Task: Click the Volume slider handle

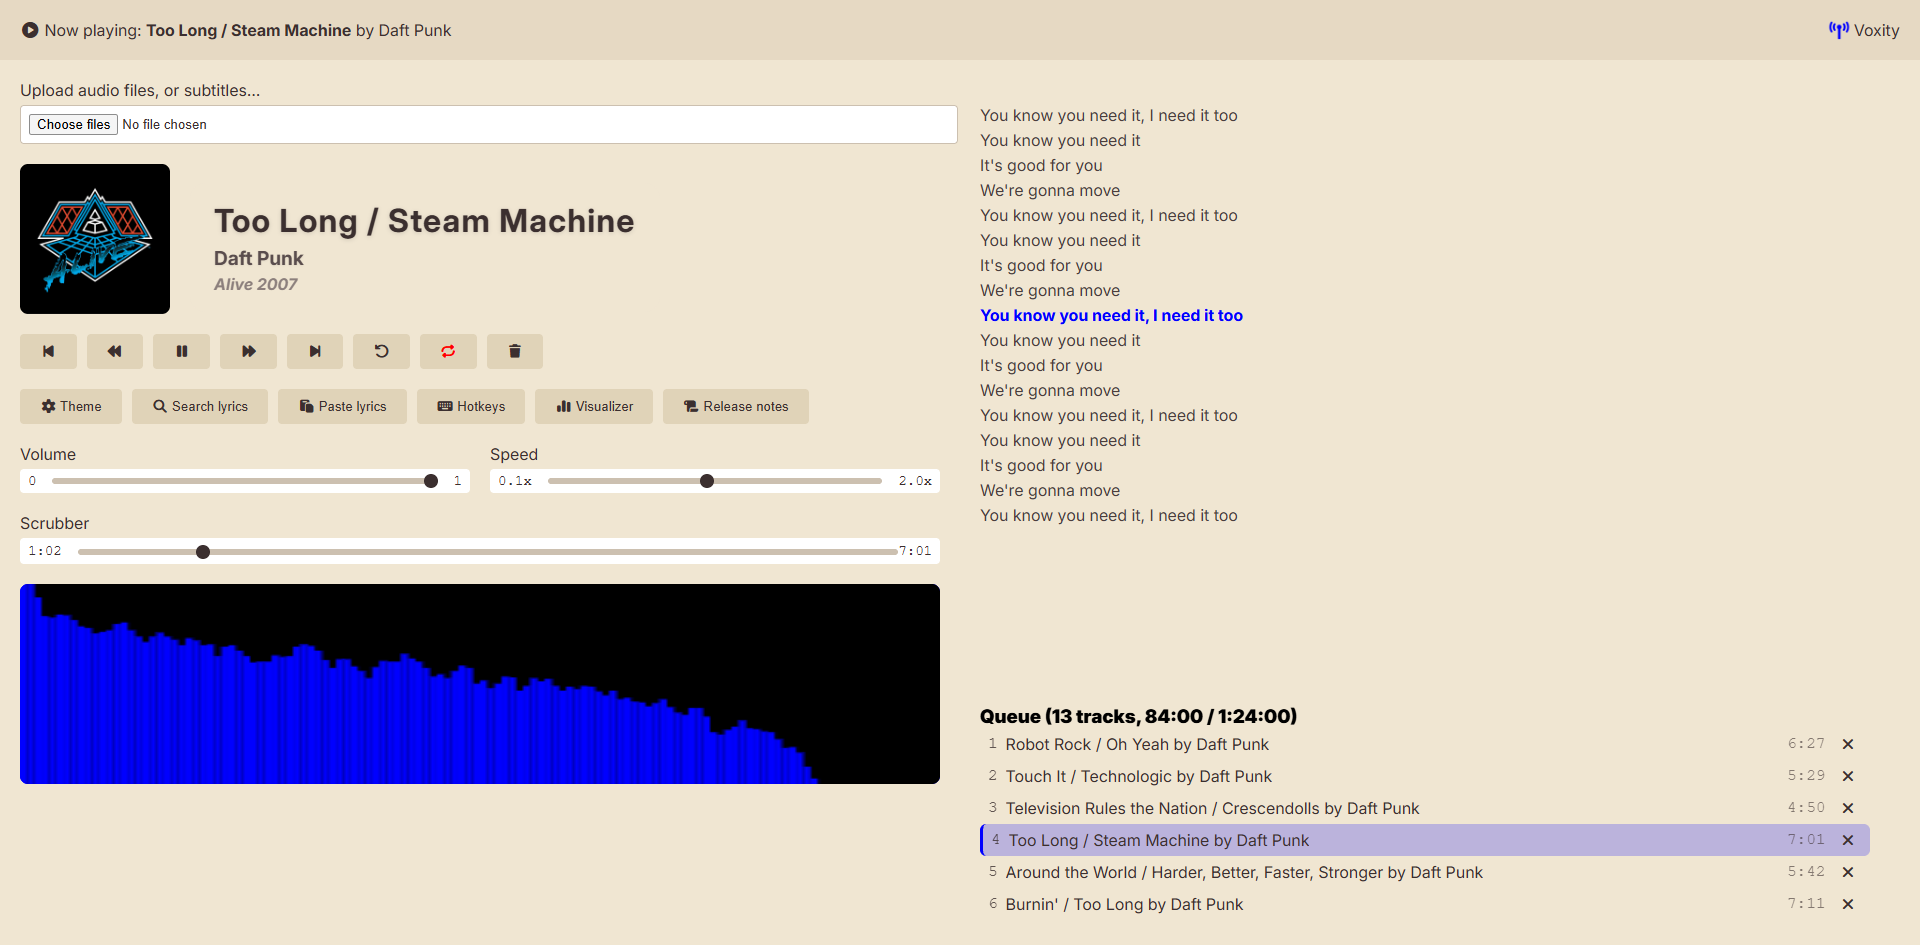Action: click(x=431, y=481)
